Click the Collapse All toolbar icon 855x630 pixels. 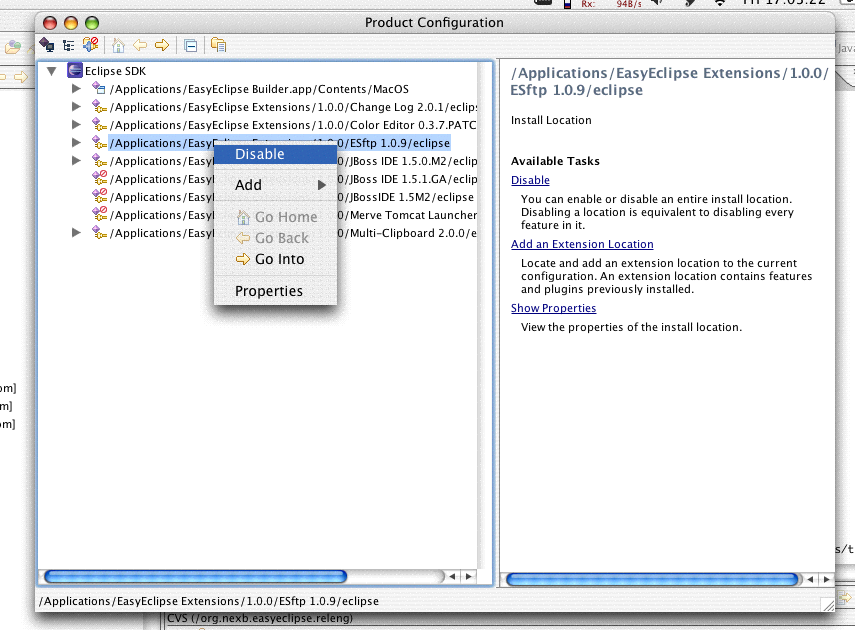[190, 45]
